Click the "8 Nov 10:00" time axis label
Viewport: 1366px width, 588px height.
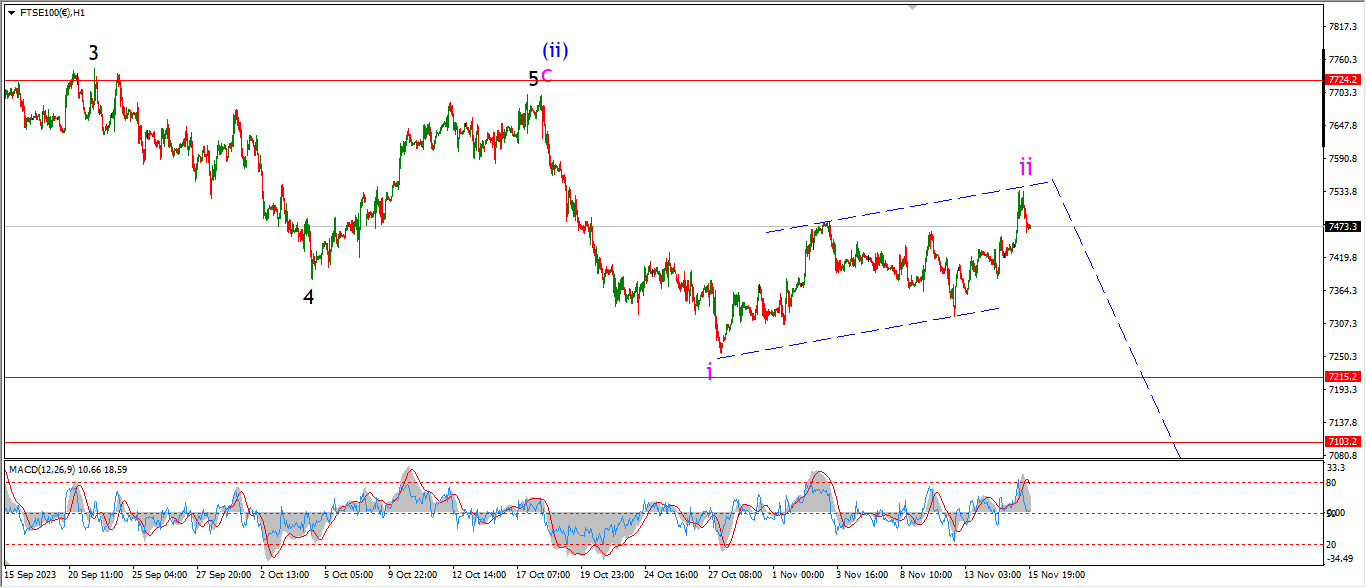click(x=925, y=575)
